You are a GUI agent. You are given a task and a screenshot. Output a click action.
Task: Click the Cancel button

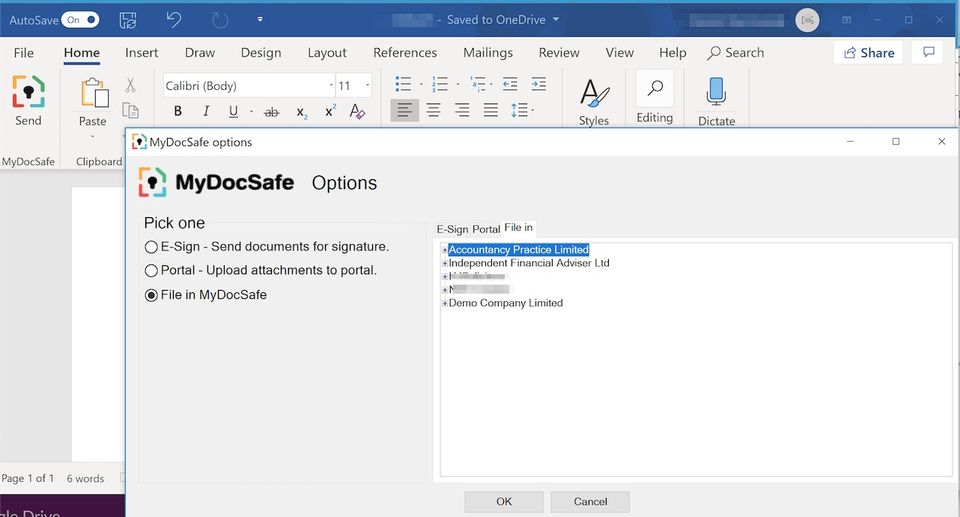pyautogui.click(x=590, y=501)
